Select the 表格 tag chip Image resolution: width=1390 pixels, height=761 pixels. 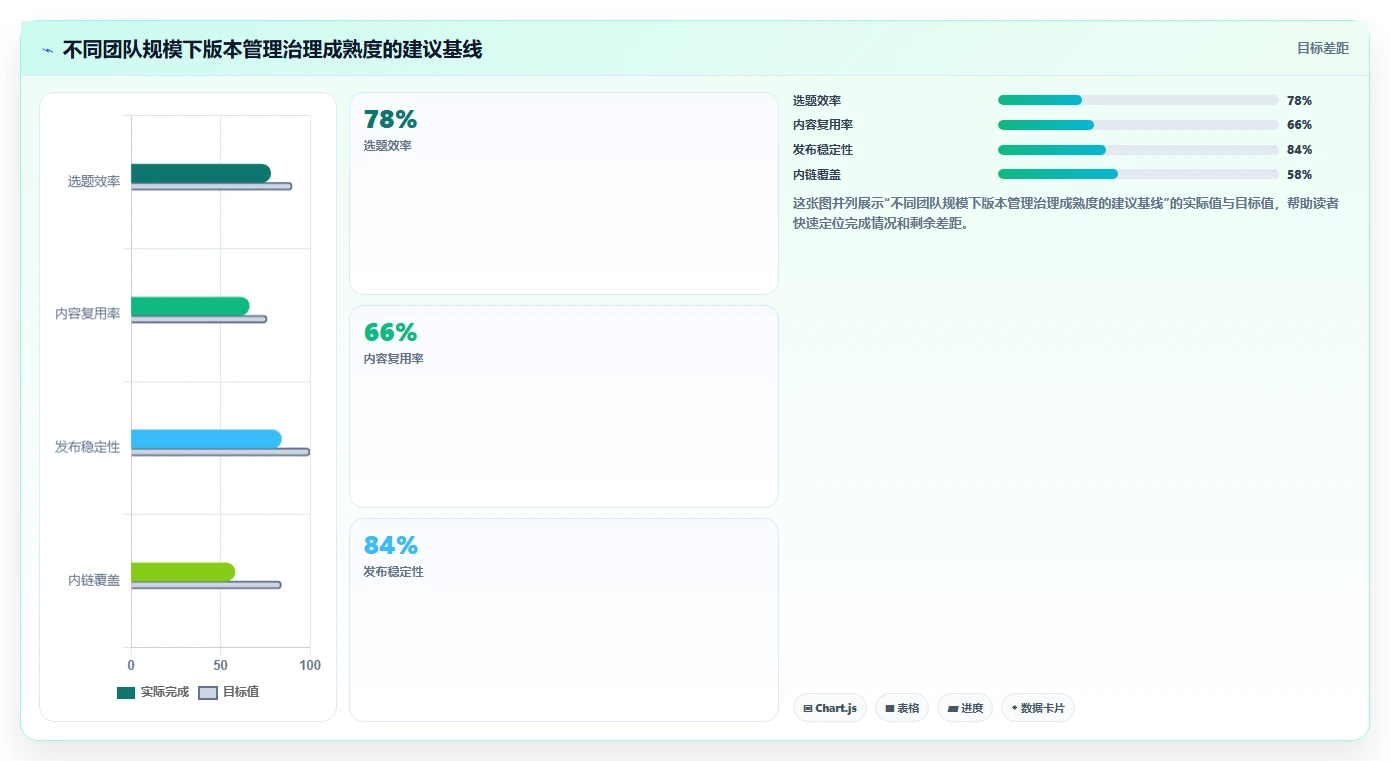coord(902,708)
